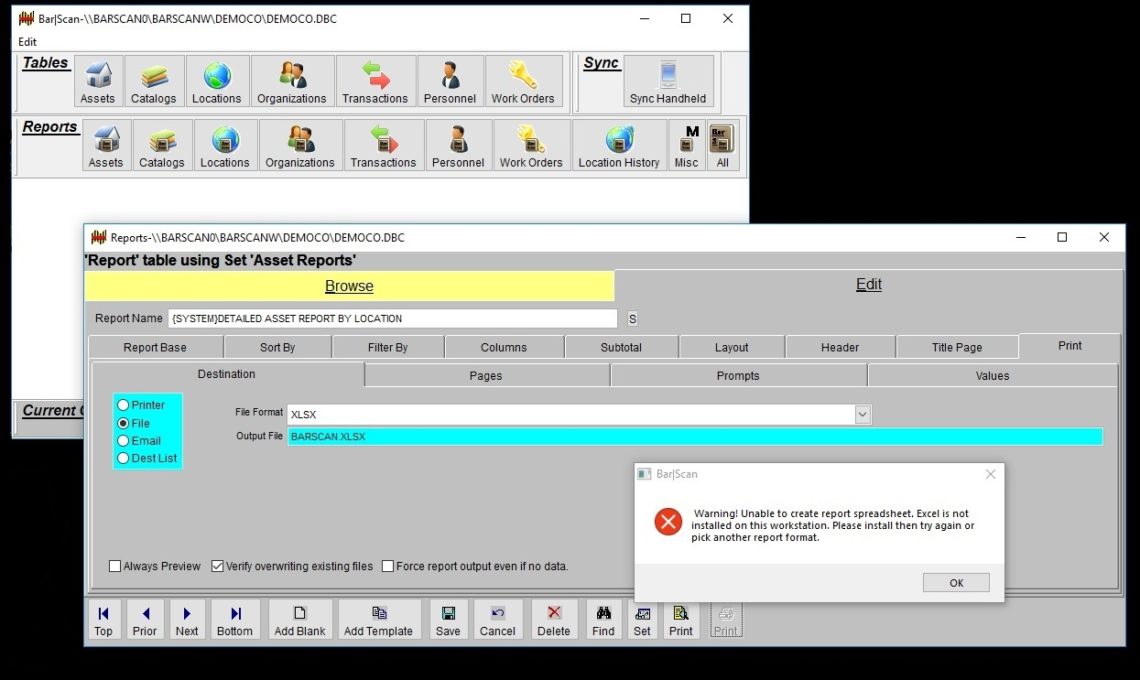Open the Work Orders reports icon
This screenshot has height=680, width=1140.
point(531,145)
